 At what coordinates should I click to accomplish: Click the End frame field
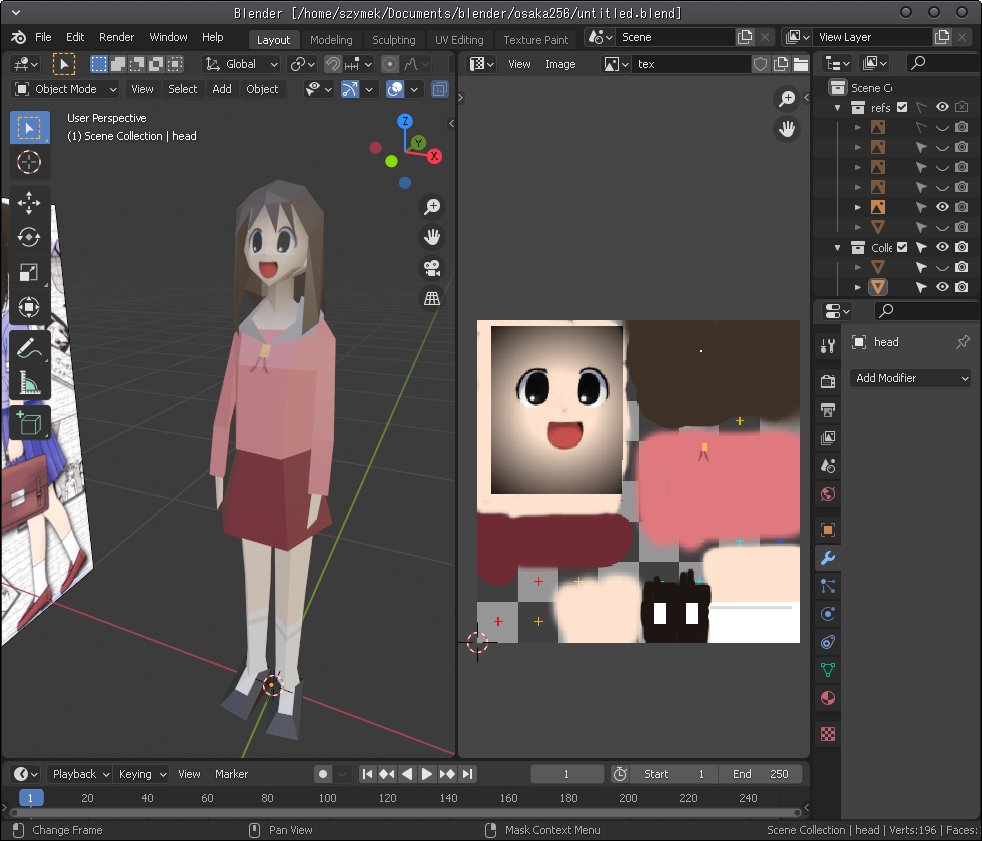761,774
